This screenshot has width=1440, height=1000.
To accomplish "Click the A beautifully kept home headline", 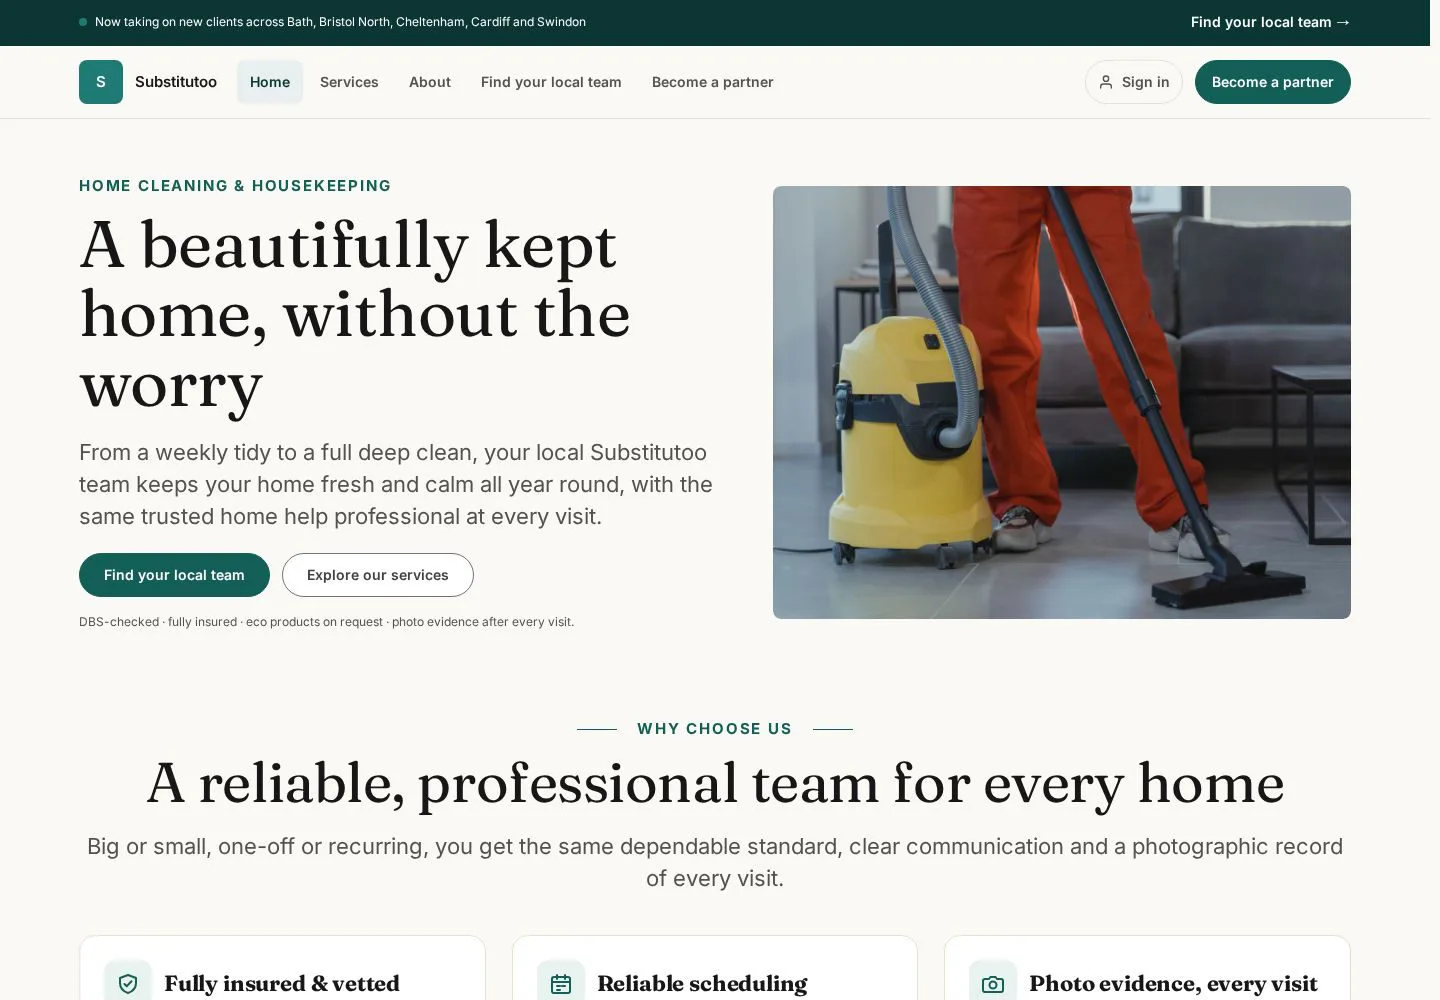I will [x=355, y=315].
